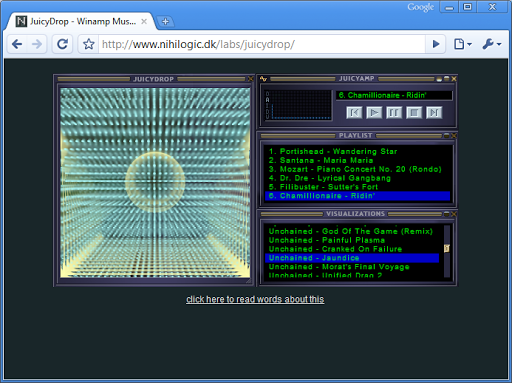Open 'click here to read words about this' link
The image size is (512, 383).
click(255, 299)
